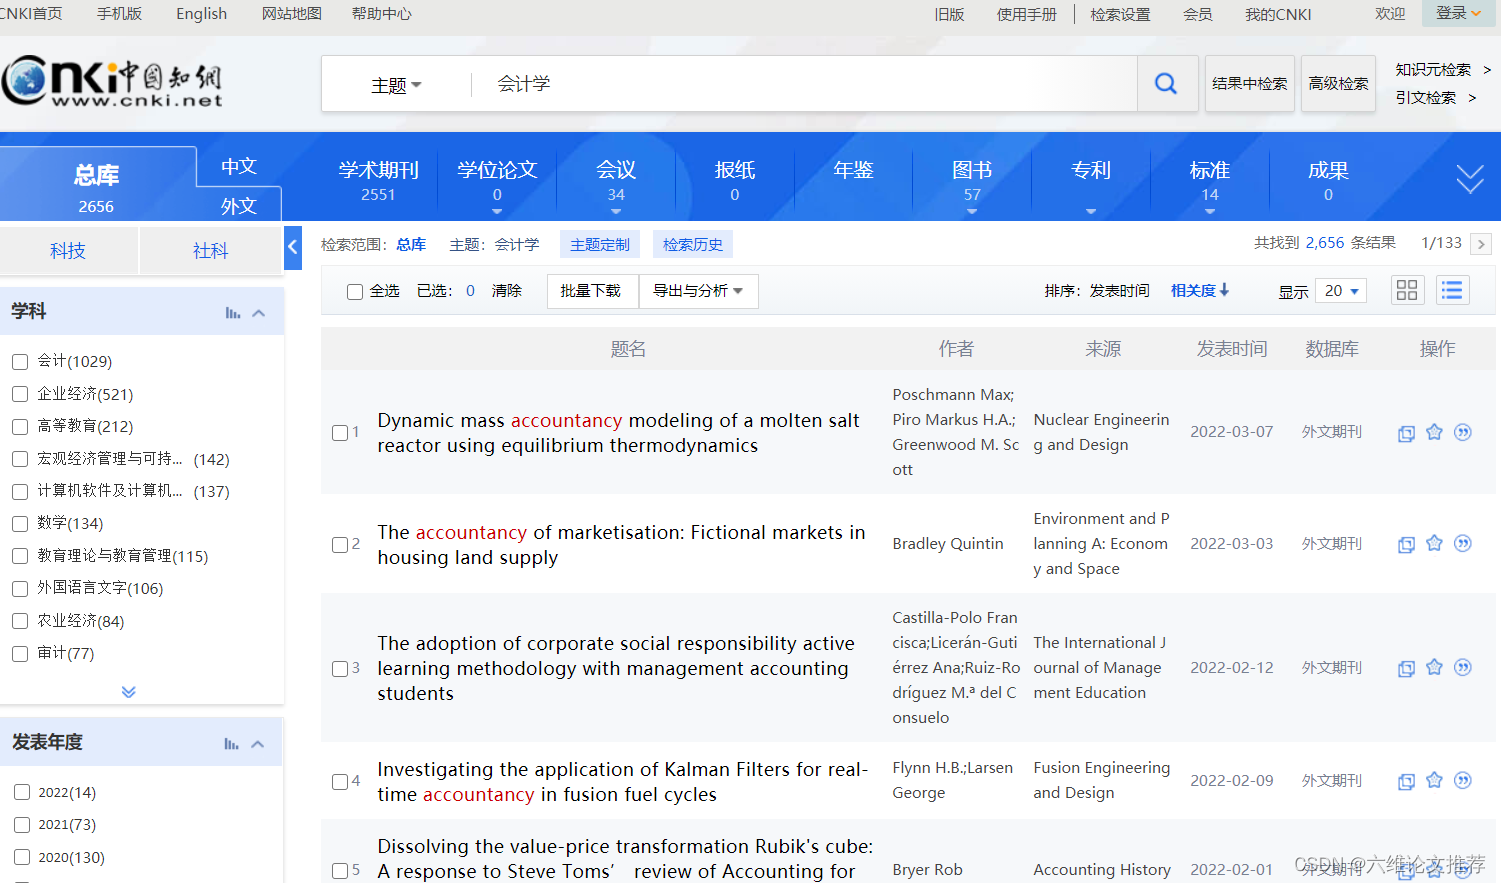Click the 批量下载 button
This screenshot has width=1501, height=883.
[591, 291]
